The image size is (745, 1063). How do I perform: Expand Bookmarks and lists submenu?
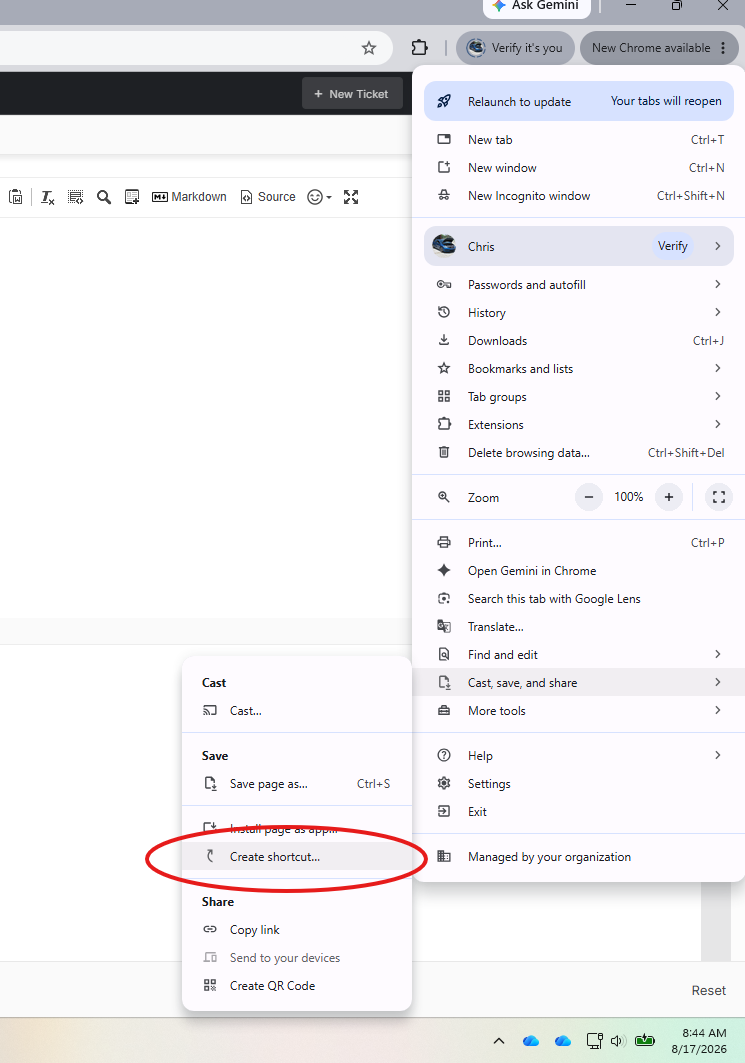579,369
